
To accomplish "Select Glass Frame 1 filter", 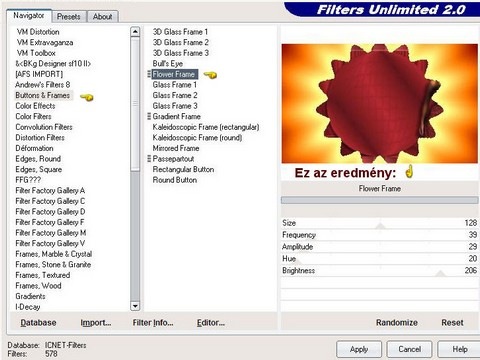I will [x=175, y=85].
